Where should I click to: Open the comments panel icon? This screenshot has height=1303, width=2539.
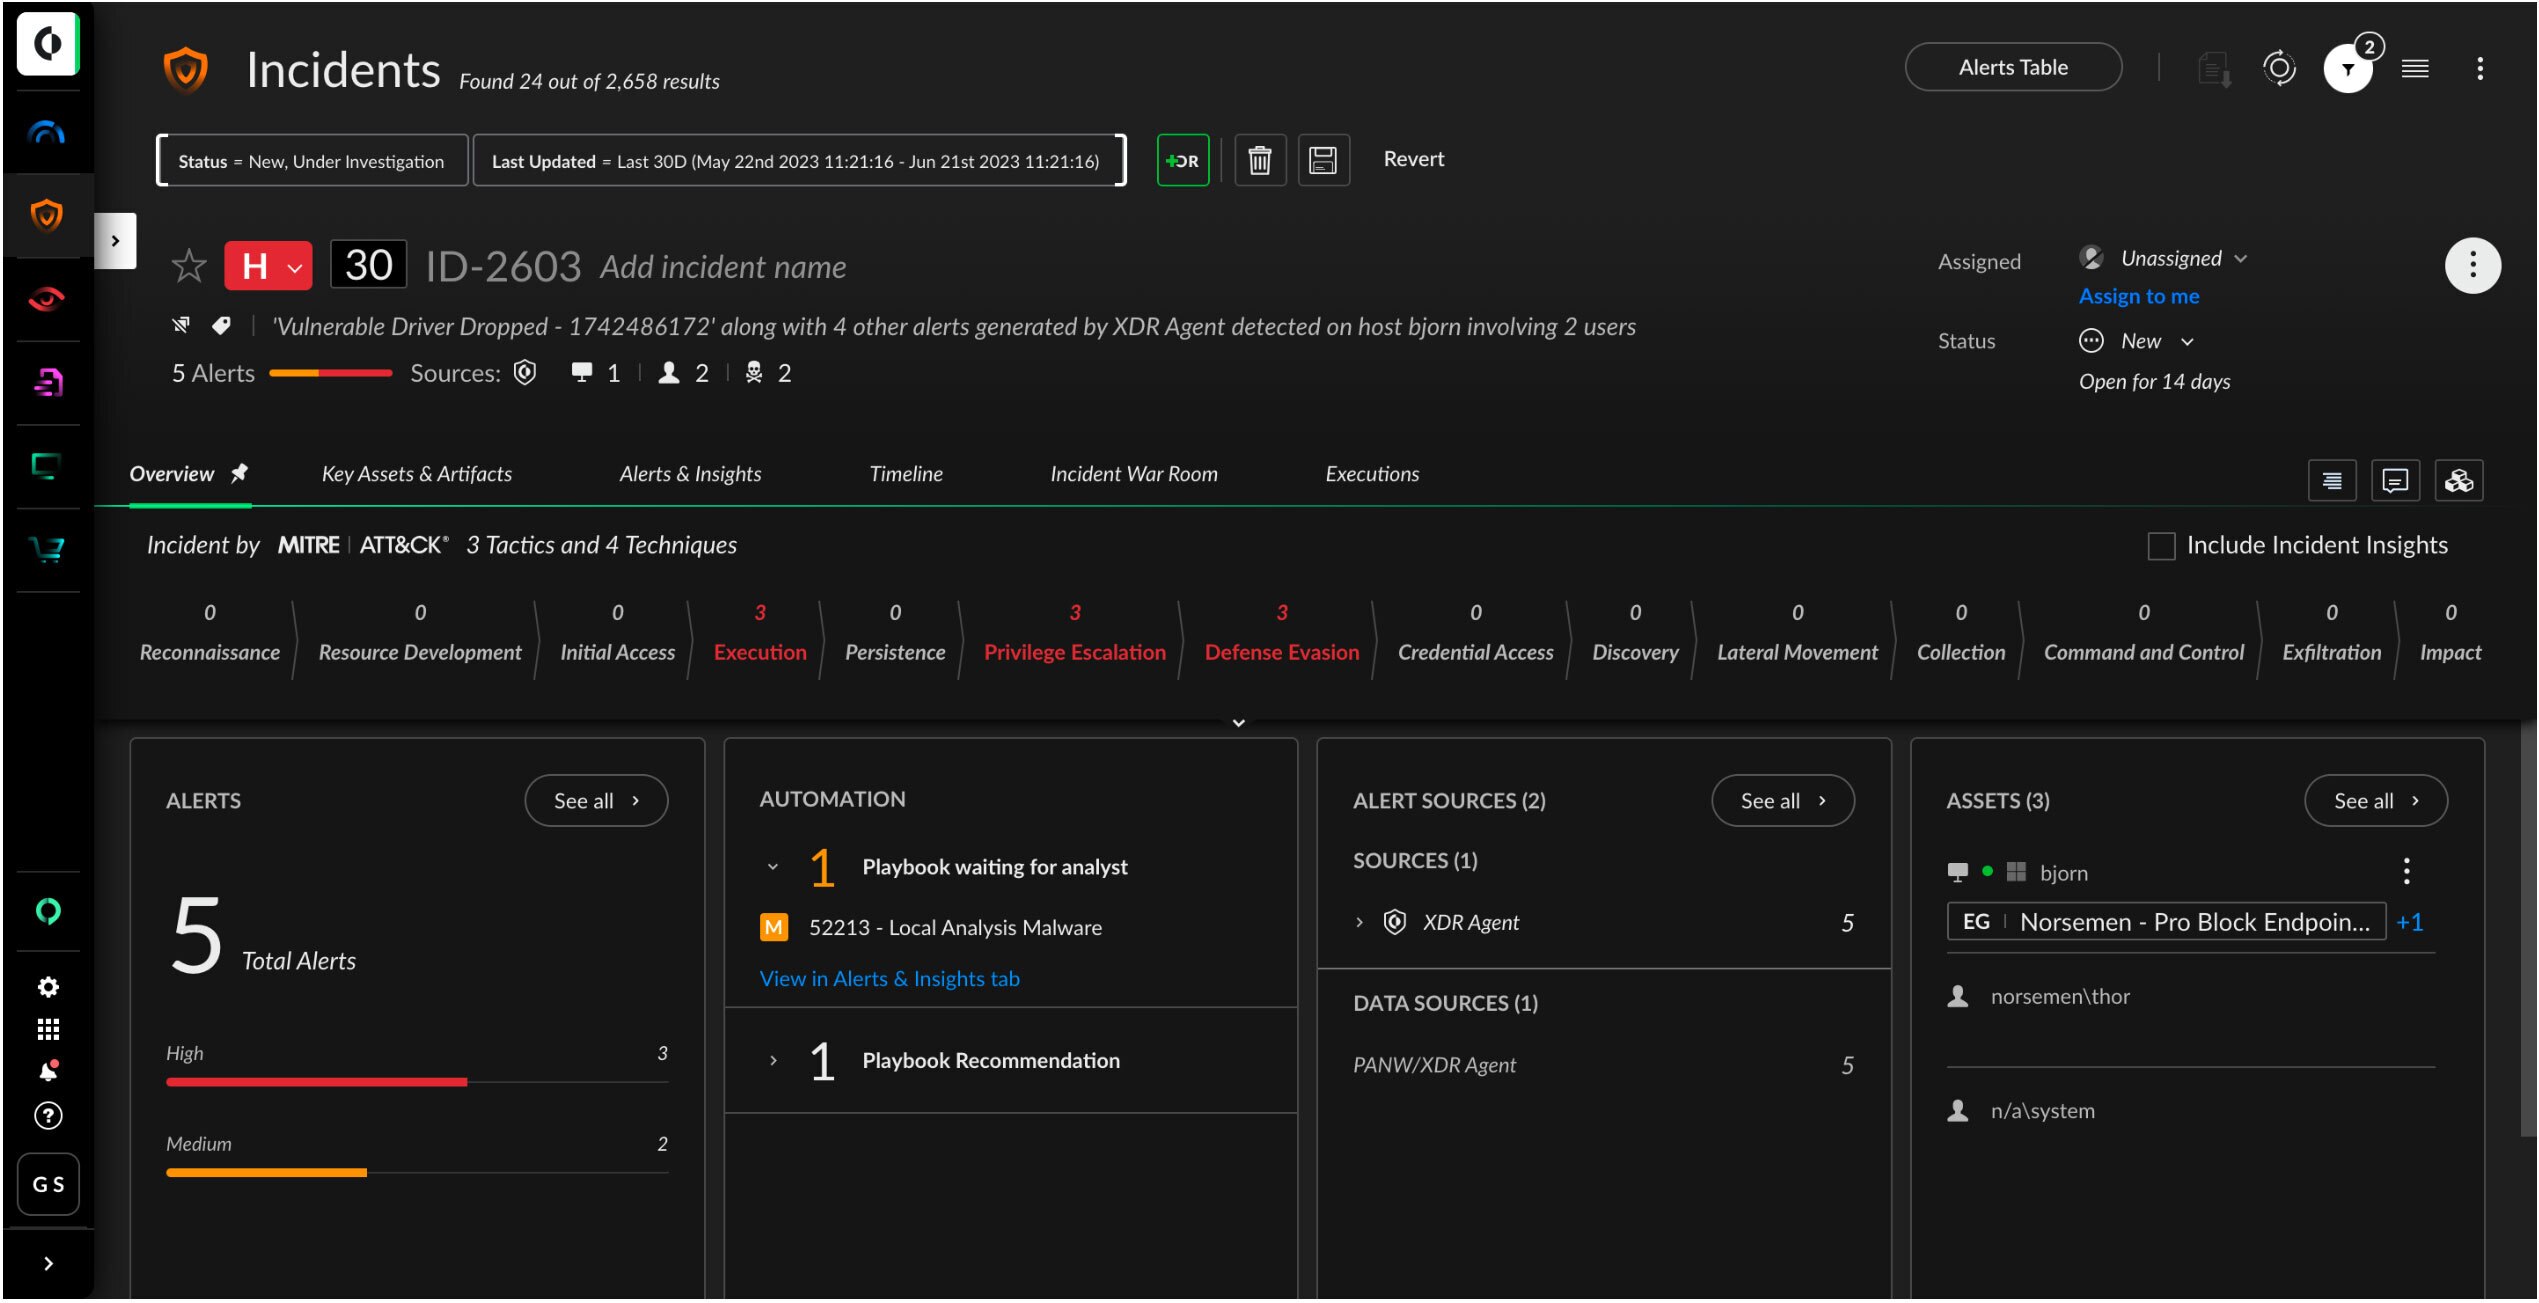2394,481
